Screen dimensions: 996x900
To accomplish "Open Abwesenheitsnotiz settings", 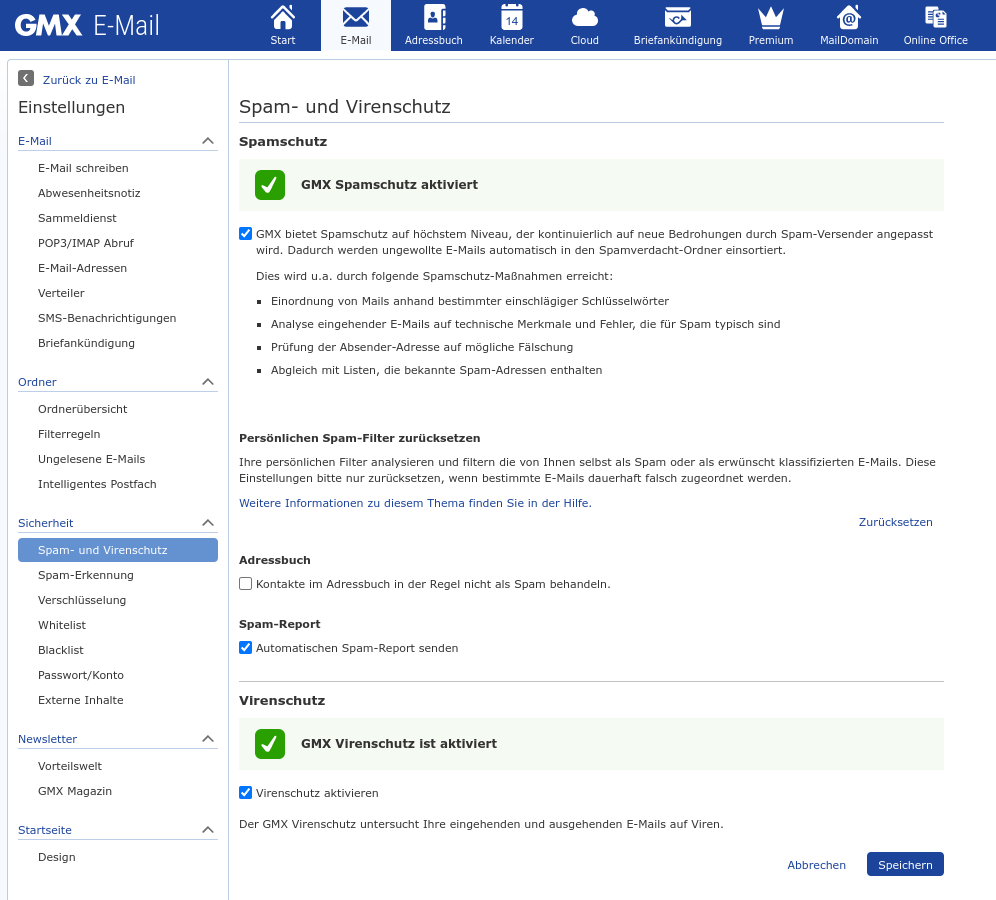I will point(89,193).
